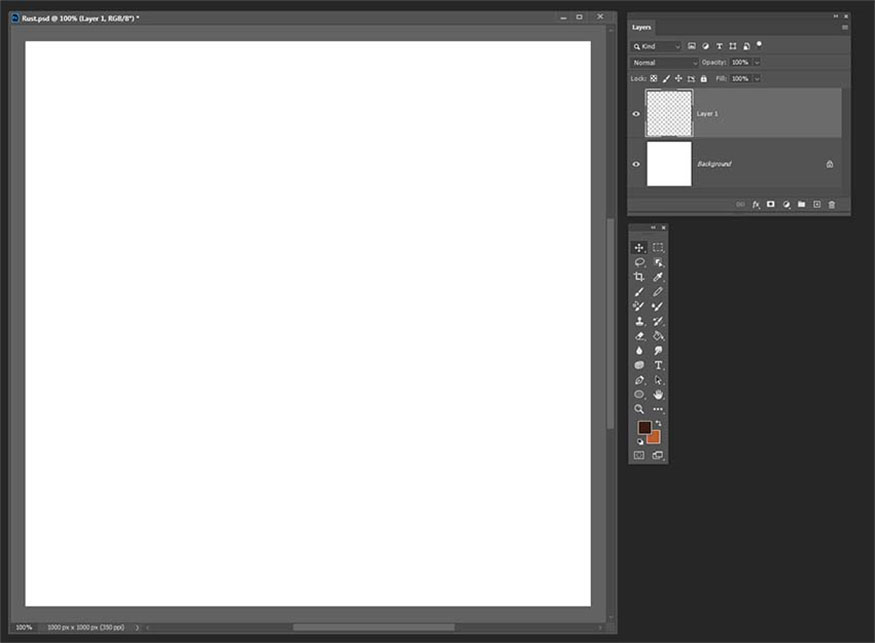Screen dimensions: 875x643
Task: Lock all layer attributes
Action: point(704,79)
